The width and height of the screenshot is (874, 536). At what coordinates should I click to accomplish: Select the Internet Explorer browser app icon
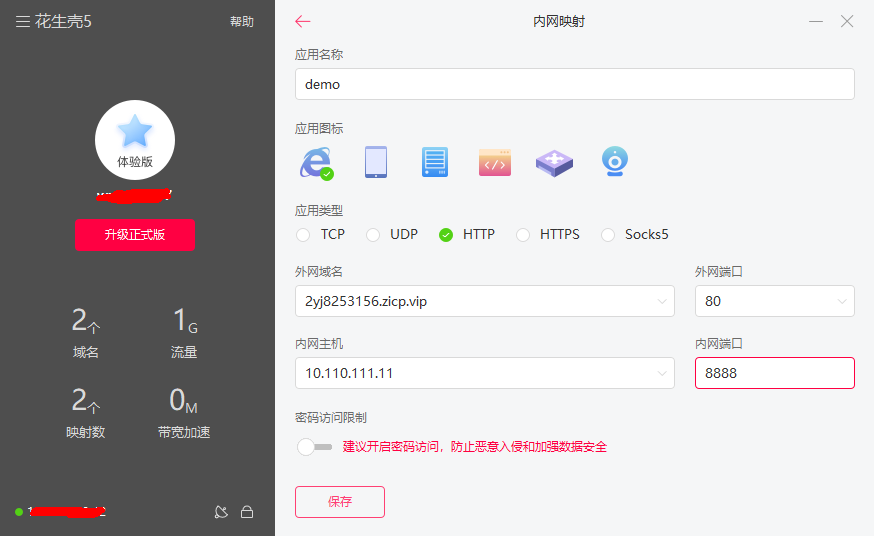[317, 163]
